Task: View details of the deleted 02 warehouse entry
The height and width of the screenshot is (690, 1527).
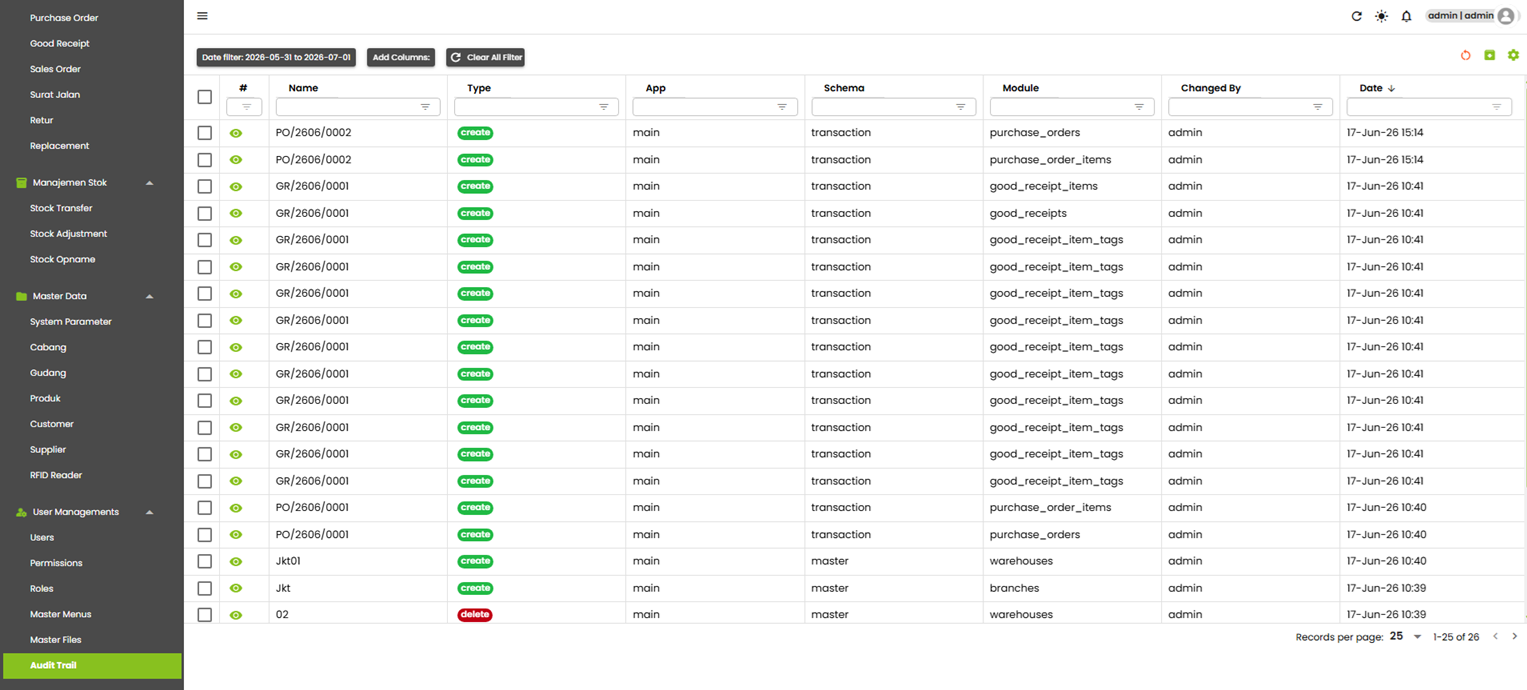Action: click(236, 615)
